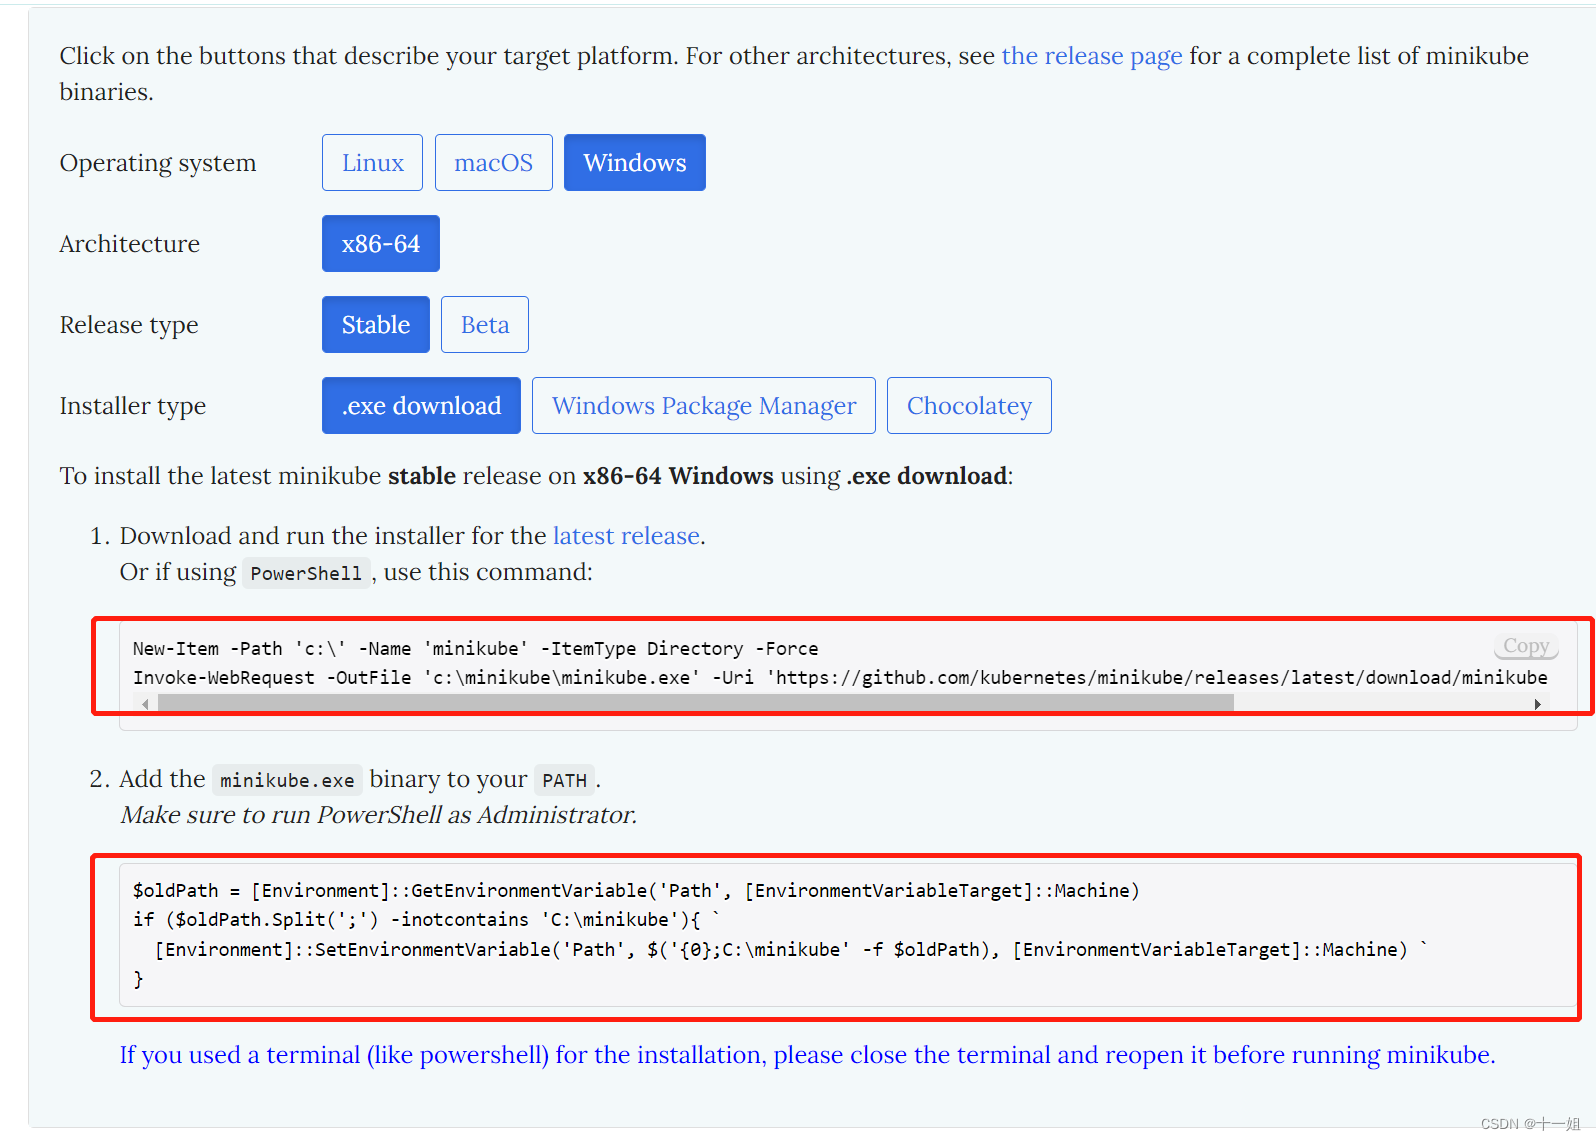Screen dimensions: 1596x1141
Task: Click the inline PATH code label
Action: click(x=565, y=780)
